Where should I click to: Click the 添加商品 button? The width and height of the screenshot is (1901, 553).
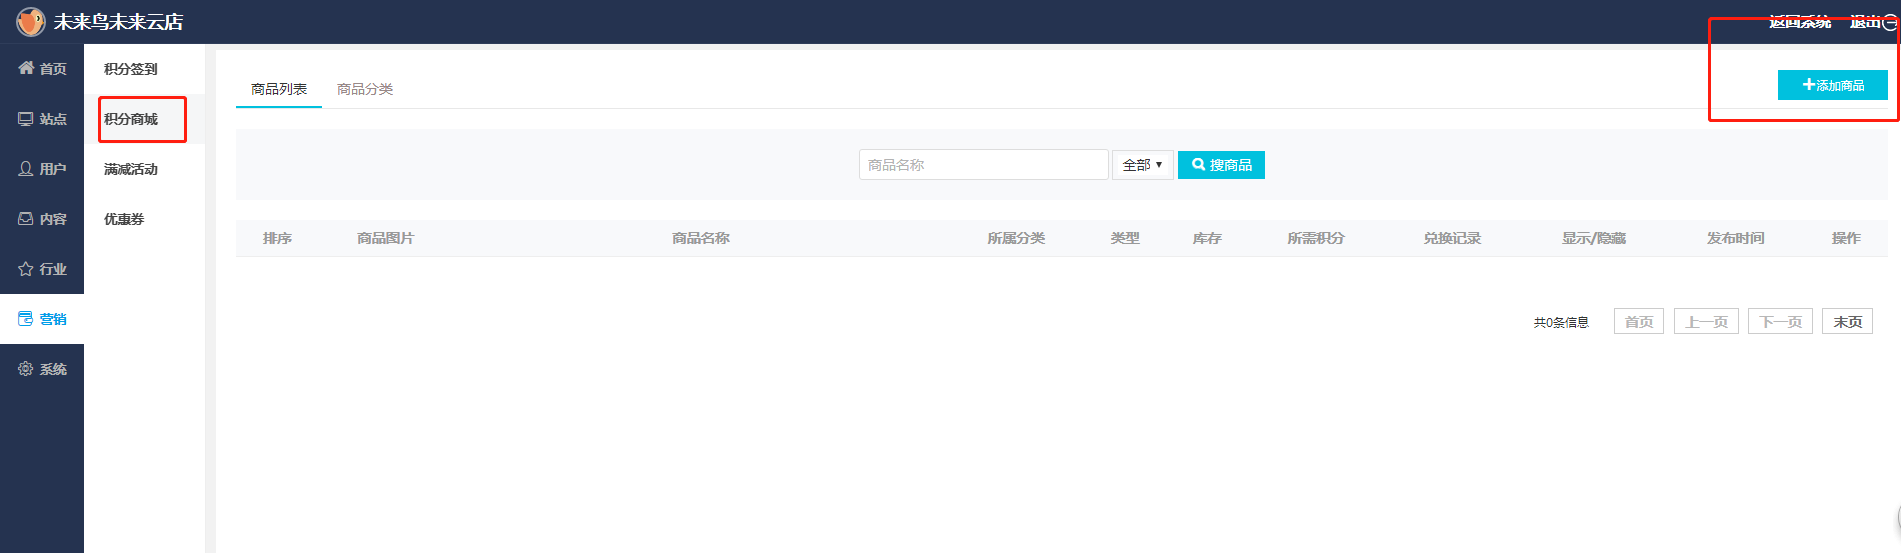tap(1832, 85)
